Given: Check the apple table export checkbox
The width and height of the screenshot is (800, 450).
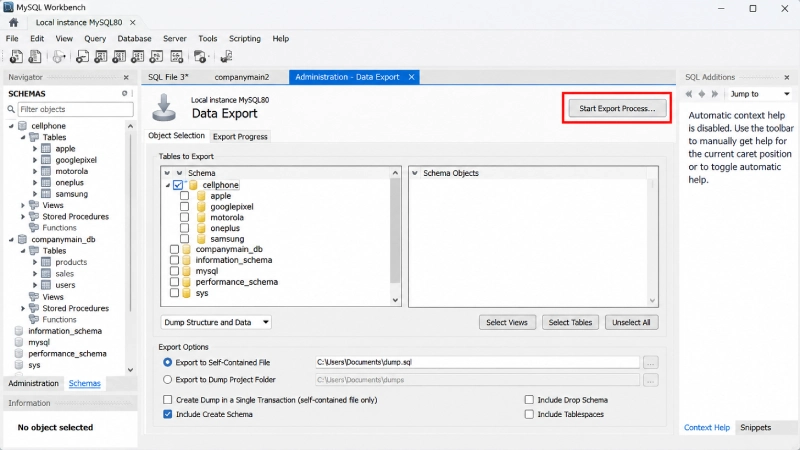Looking at the screenshot, I should point(184,195).
